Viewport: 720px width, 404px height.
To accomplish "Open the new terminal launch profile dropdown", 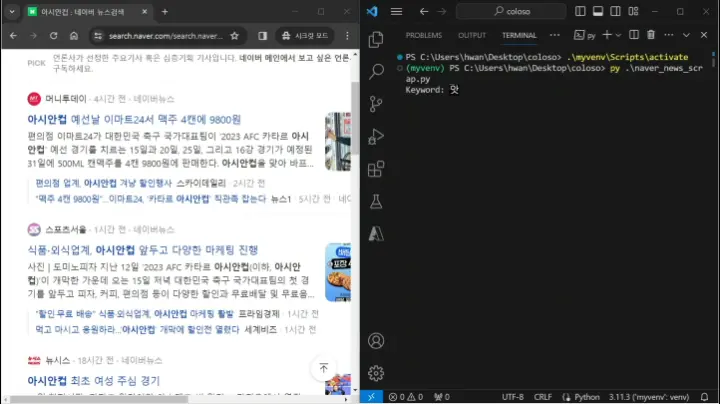I will (618, 35).
